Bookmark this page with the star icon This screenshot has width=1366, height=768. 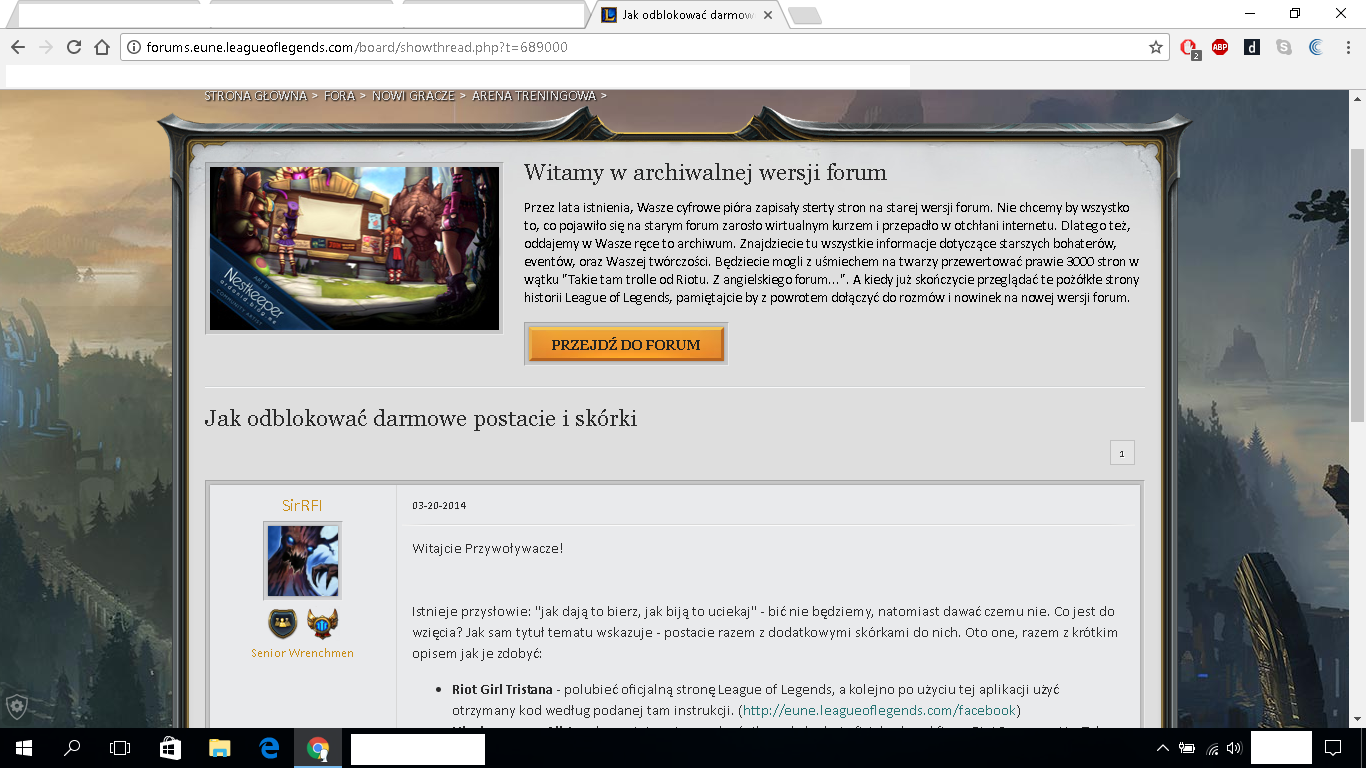[x=1156, y=47]
